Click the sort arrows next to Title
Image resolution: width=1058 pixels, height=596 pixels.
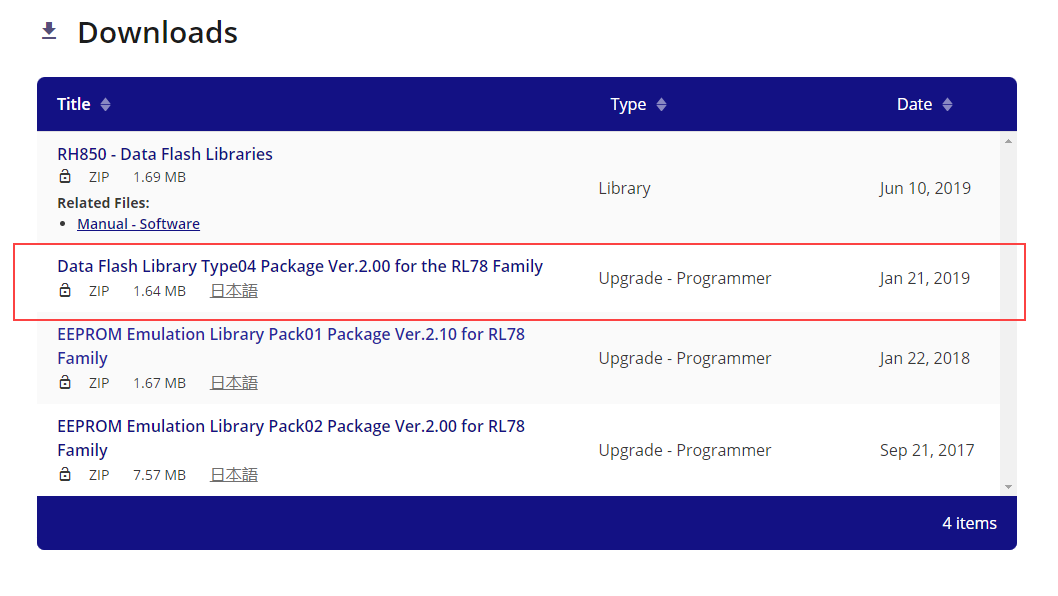[105, 104]
